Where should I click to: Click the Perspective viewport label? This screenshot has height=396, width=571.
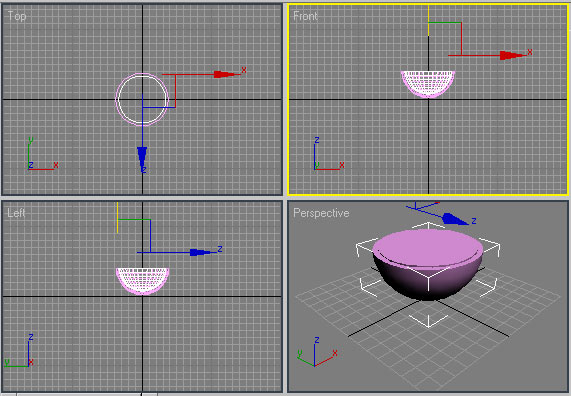(x=321, y=213)
